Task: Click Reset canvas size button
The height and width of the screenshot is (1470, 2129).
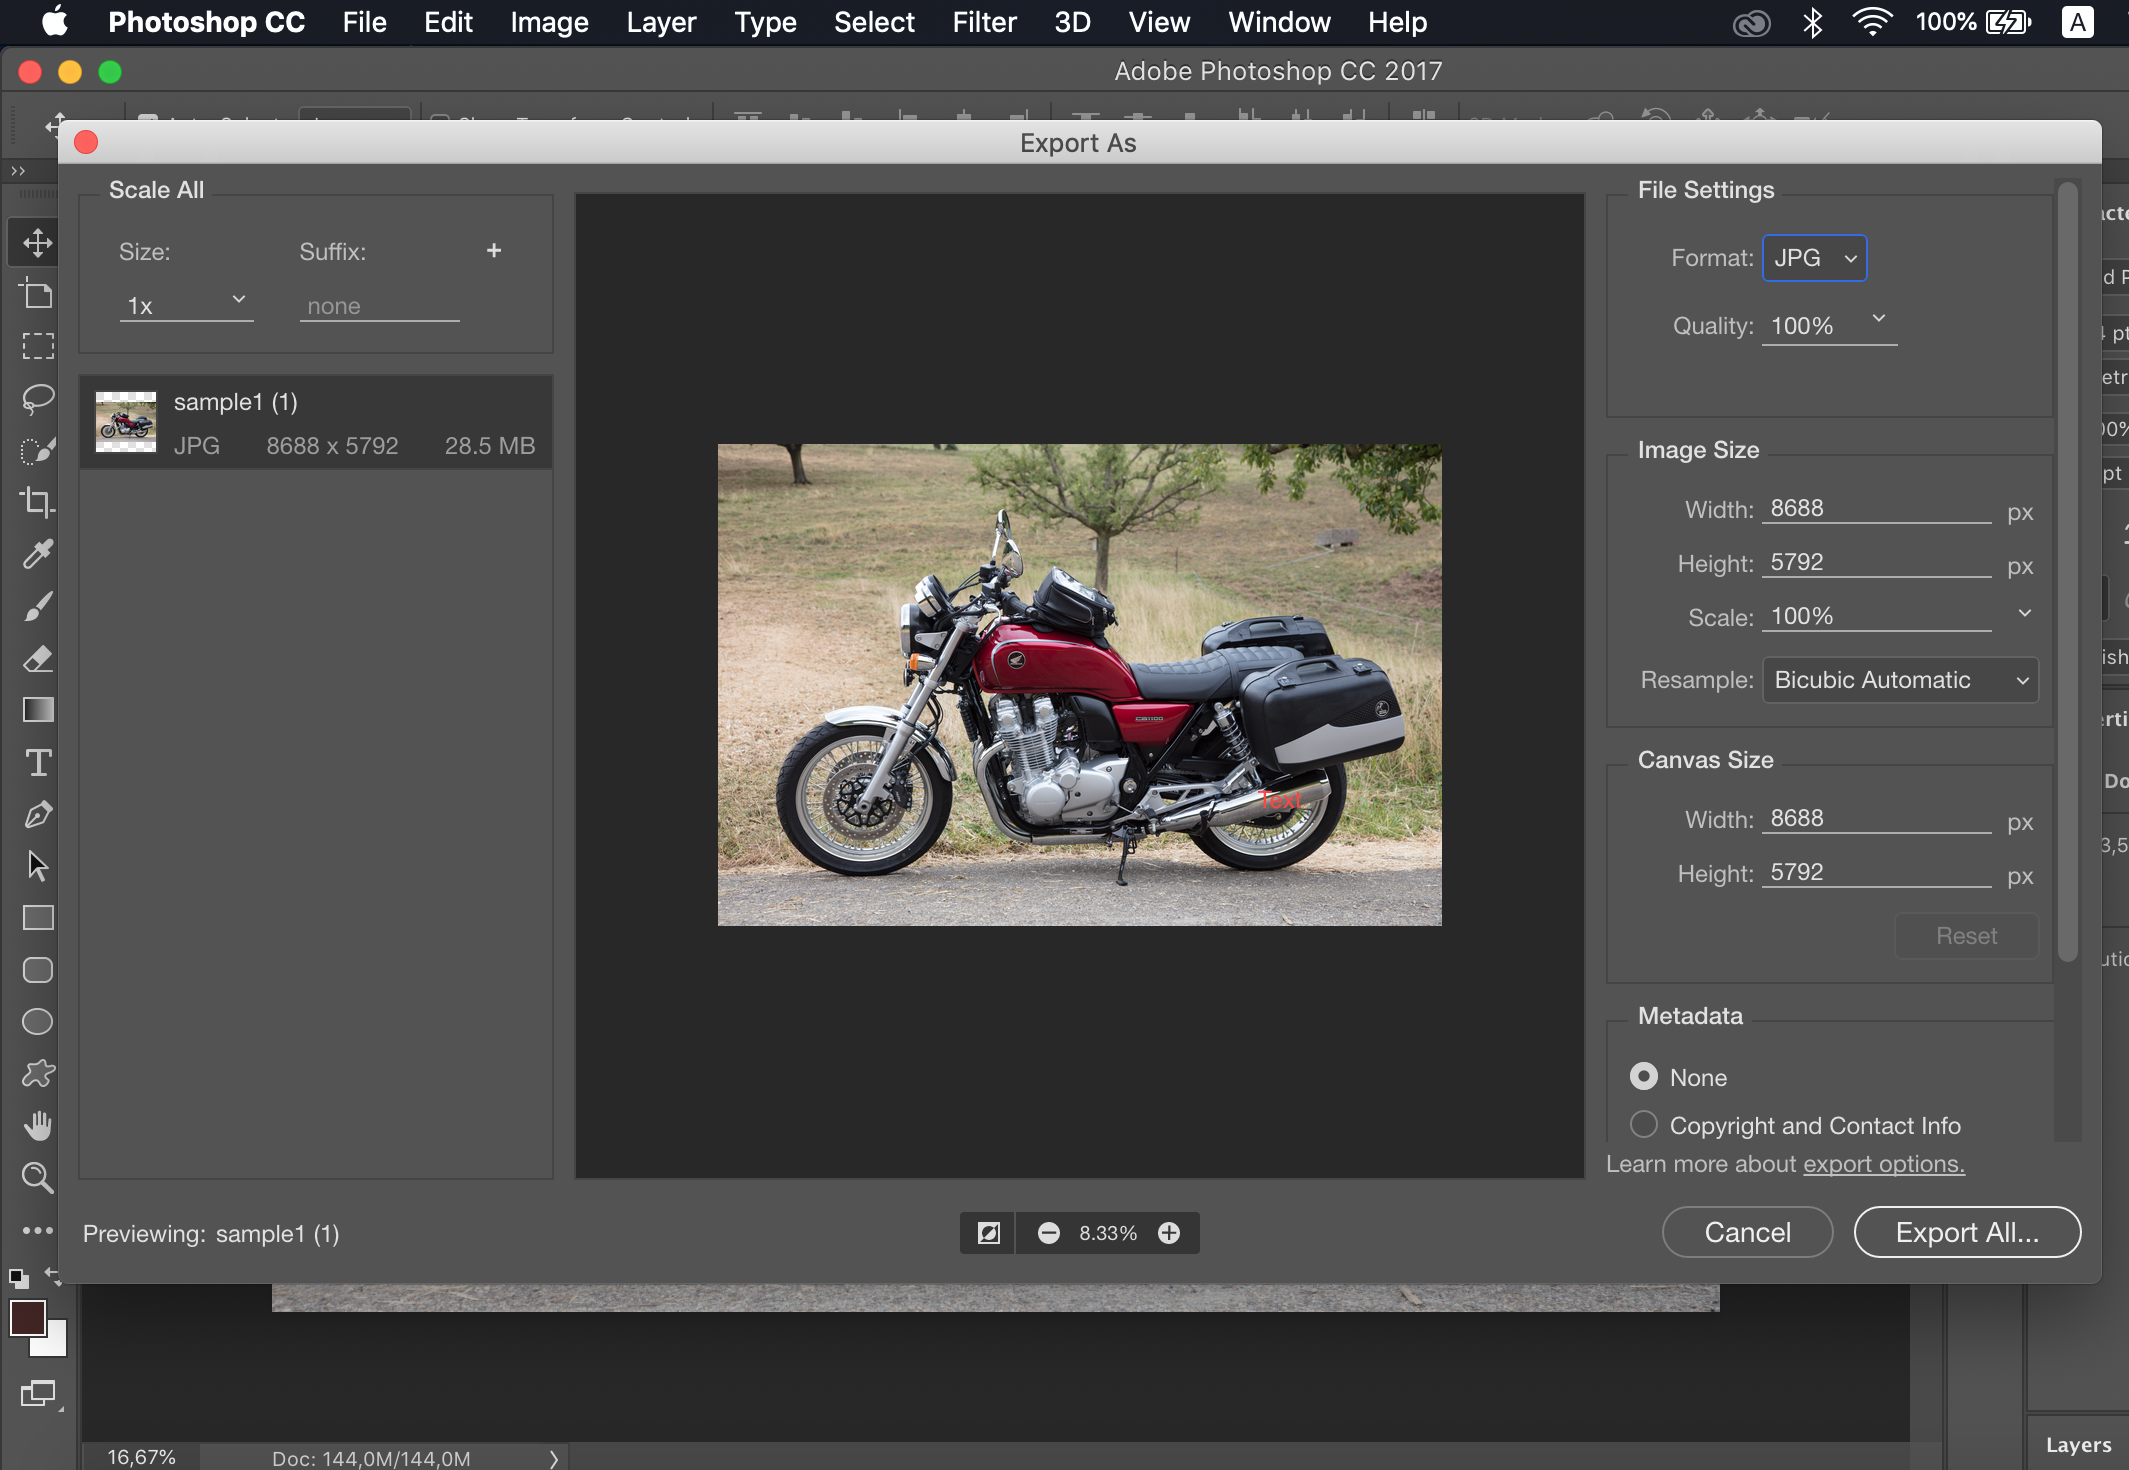Action: 1966,935
